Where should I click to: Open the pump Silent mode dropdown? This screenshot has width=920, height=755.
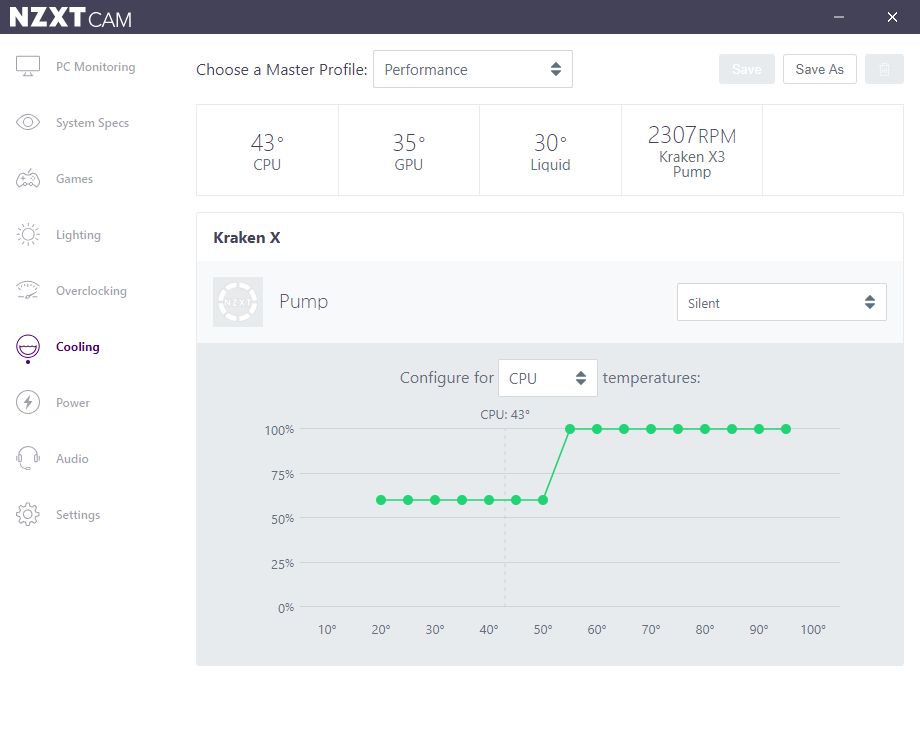coord(782,302)
